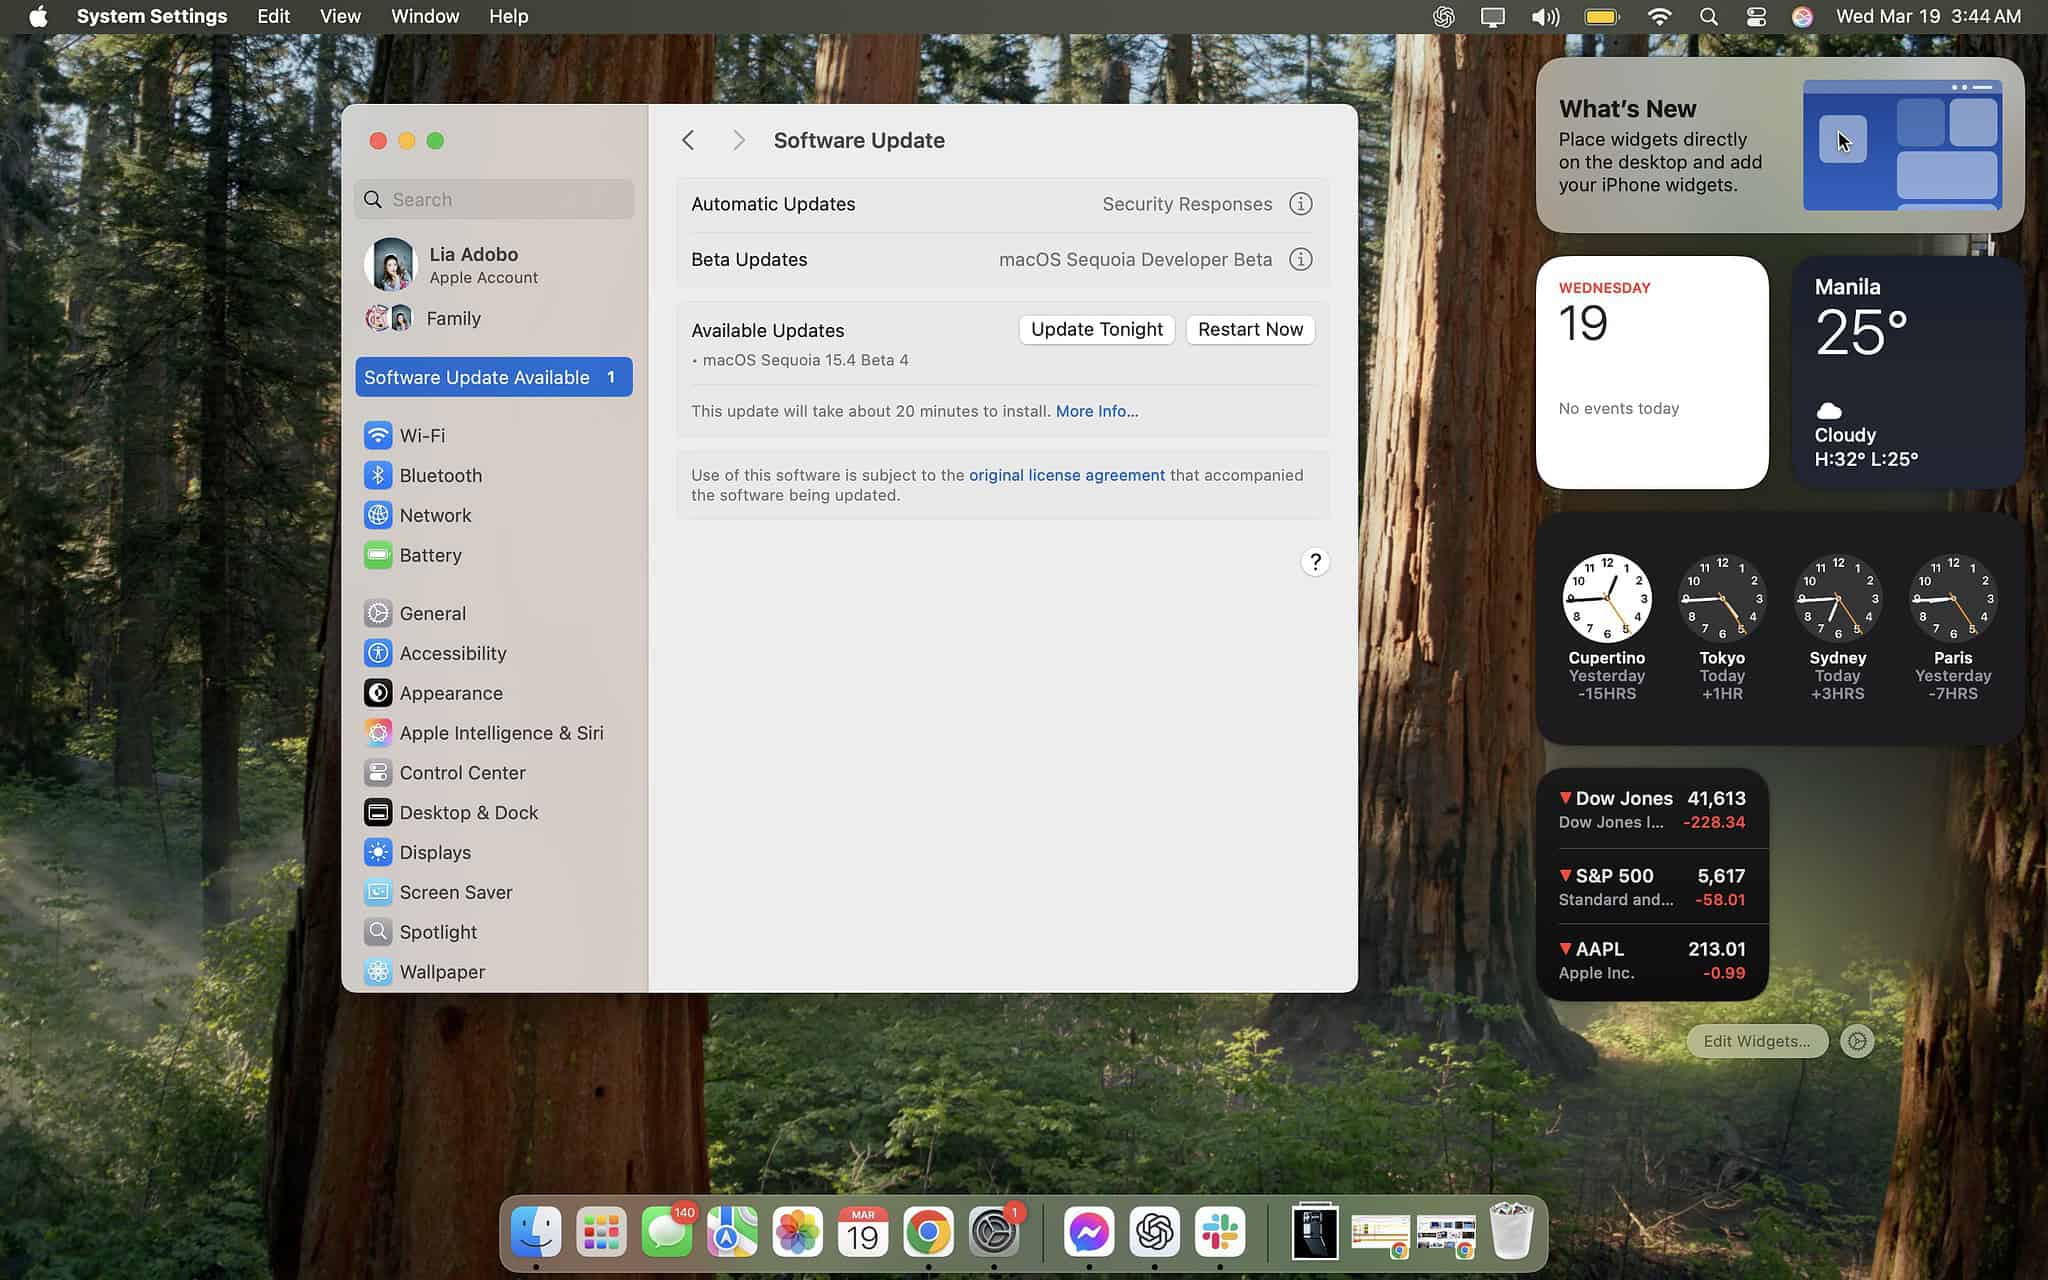
Task: Open the Window menu
Action: click(x=424, y=16)
